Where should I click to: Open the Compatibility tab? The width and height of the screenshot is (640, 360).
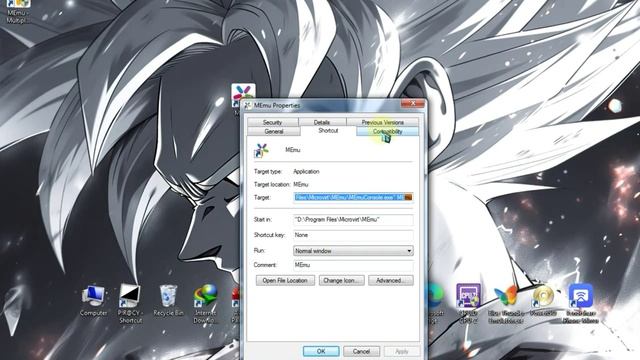pos(387,131)
